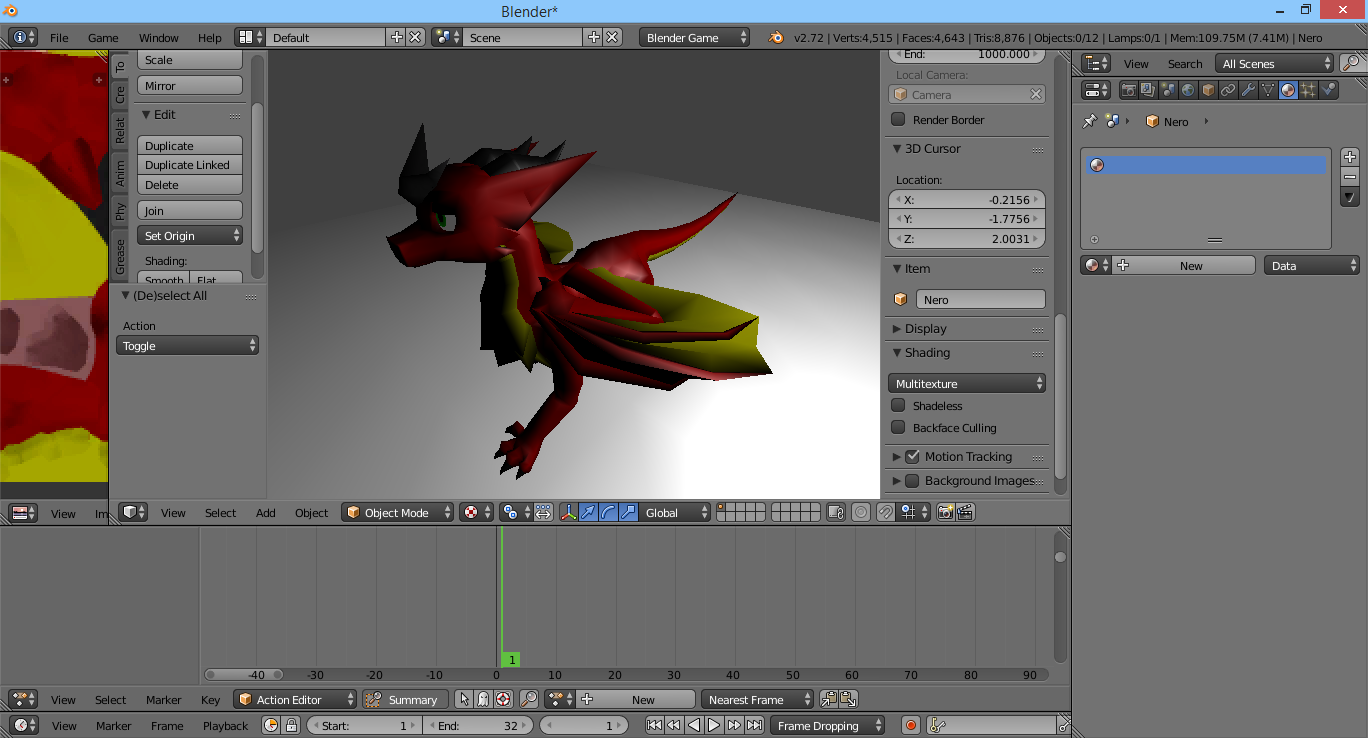Enable the translate manipulator arrow
Image resolution: width=1368 pixels, height=738 pixels.
588,512
